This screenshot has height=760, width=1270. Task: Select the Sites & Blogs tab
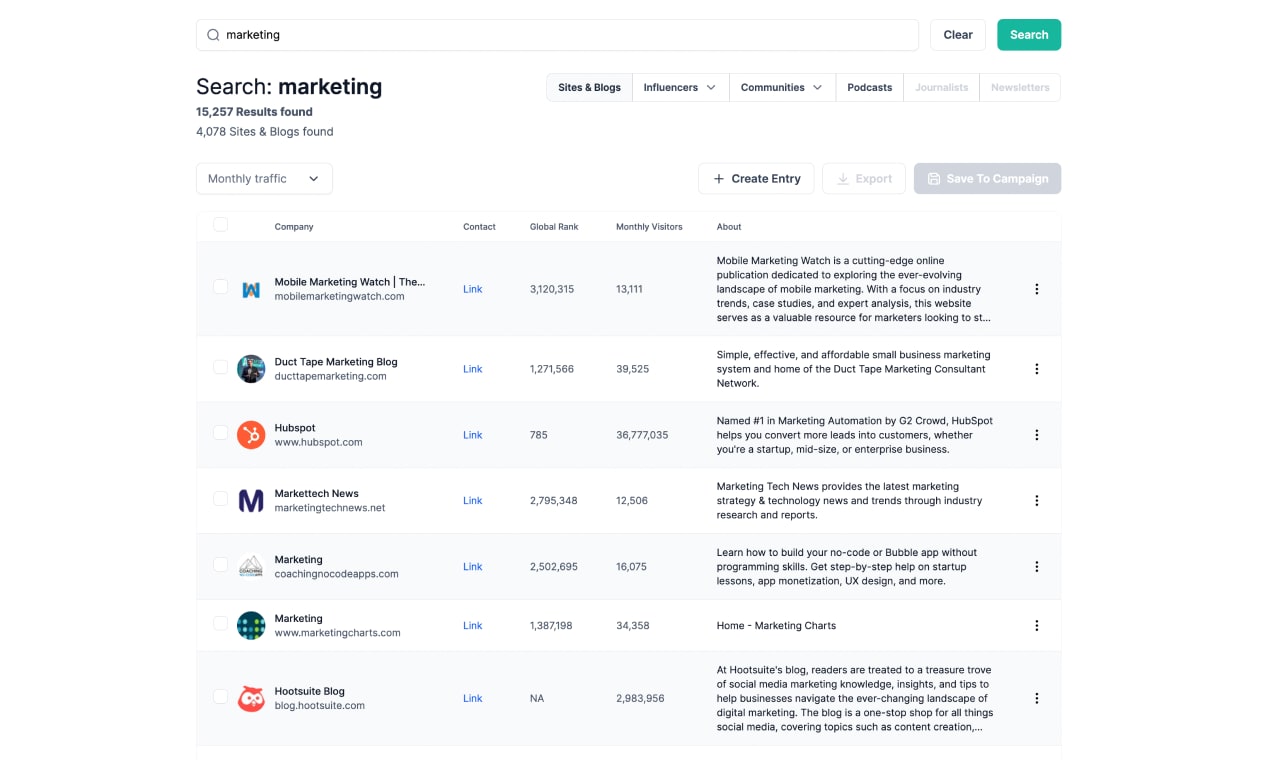pos(589,88)
